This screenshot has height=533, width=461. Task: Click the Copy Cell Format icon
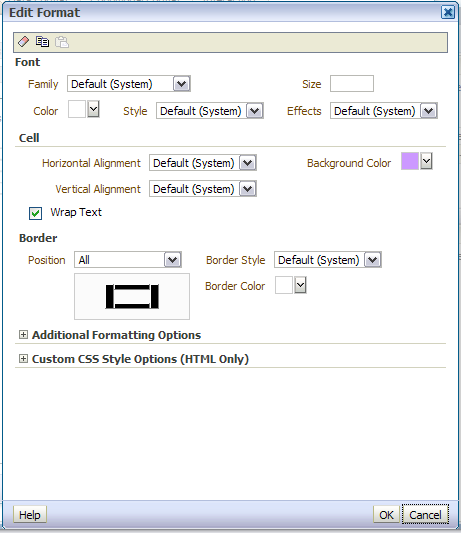42,42
